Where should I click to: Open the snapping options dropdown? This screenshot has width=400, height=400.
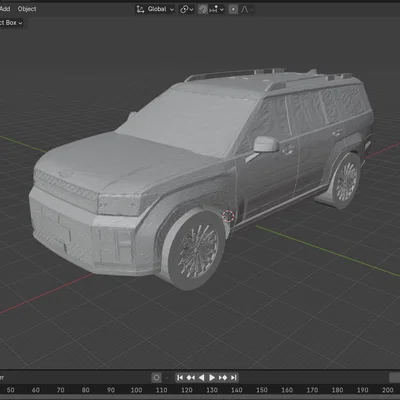(217, 9)
